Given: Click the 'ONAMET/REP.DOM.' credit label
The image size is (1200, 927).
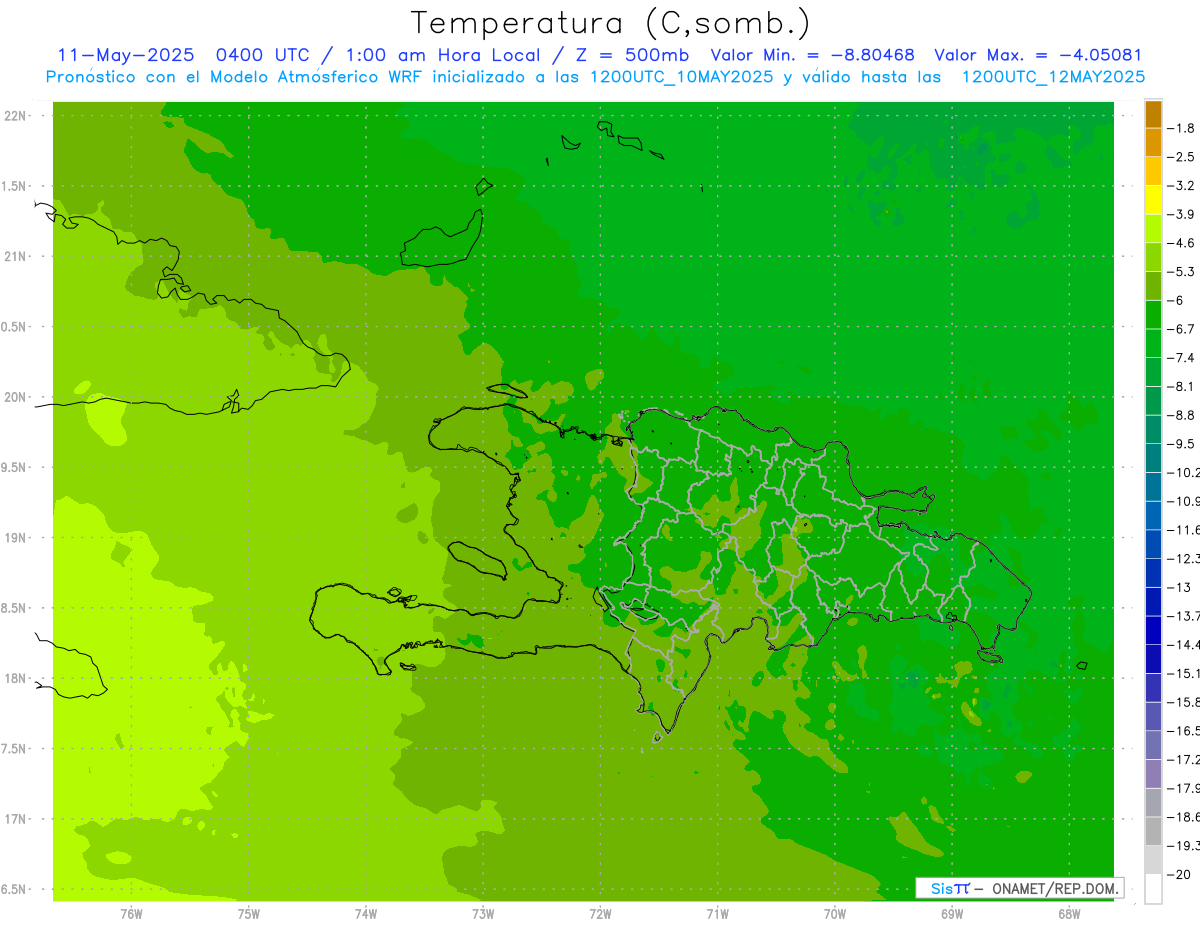Looking at the screenshot, I should coord(1056,888).
